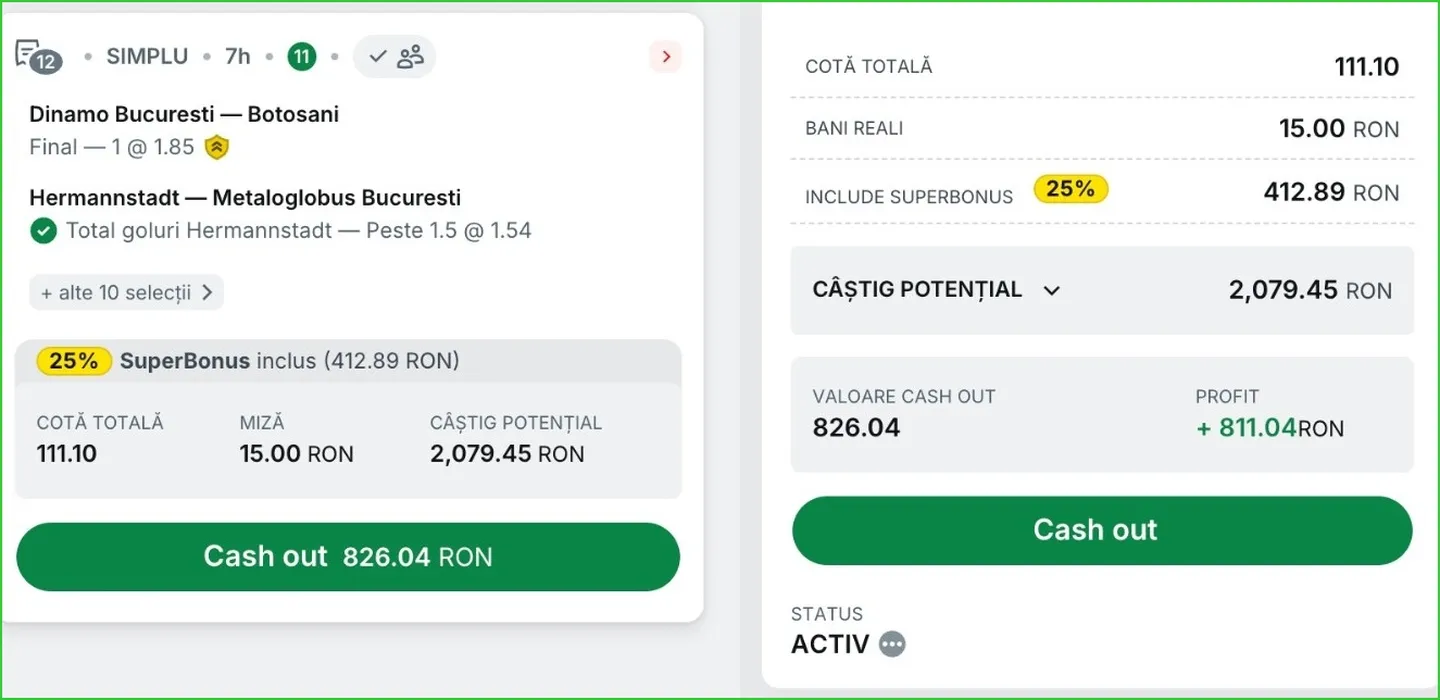
Task: Click the 7h time indicator
Action: pyautogui.click(x=238, y=56)
